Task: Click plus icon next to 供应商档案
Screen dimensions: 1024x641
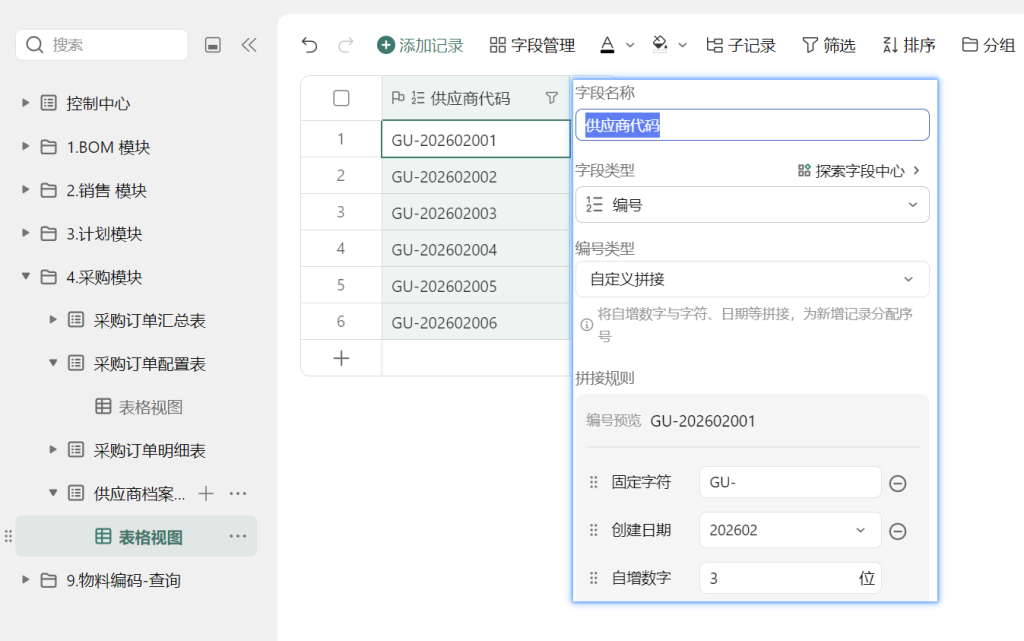Action: (x=206, y=493)
